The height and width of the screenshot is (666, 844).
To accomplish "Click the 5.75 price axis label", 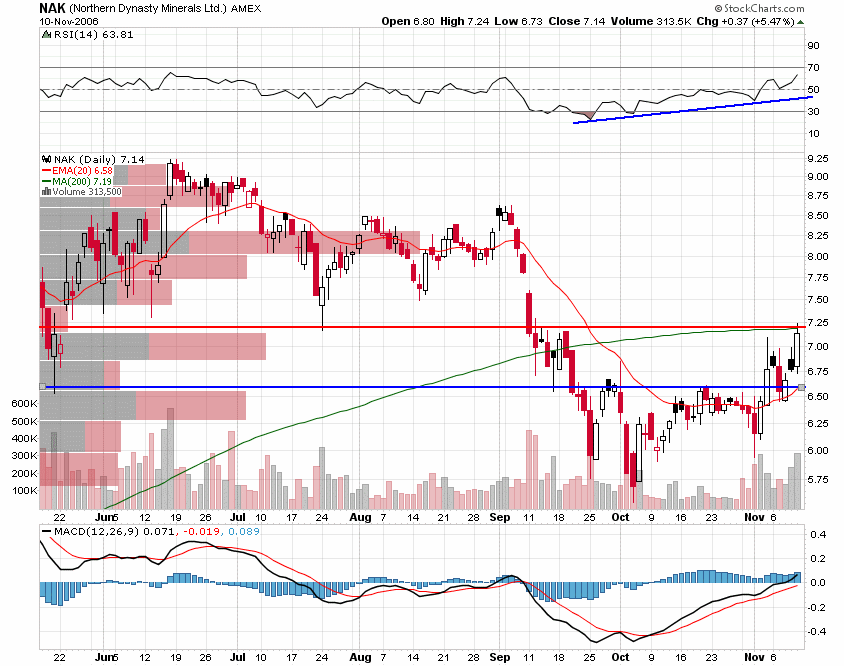I will point(818,479).
